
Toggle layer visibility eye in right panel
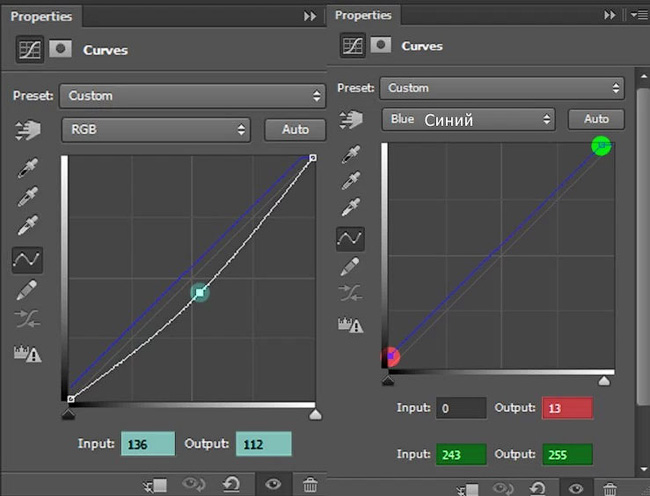(x=576, y=488)
